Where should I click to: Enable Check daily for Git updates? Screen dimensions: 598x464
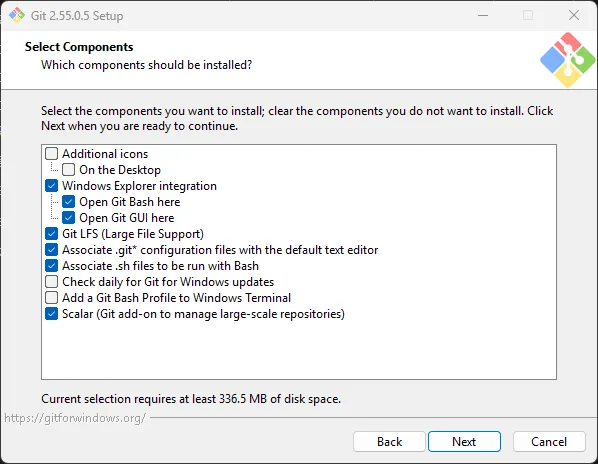tap(51, 282)
